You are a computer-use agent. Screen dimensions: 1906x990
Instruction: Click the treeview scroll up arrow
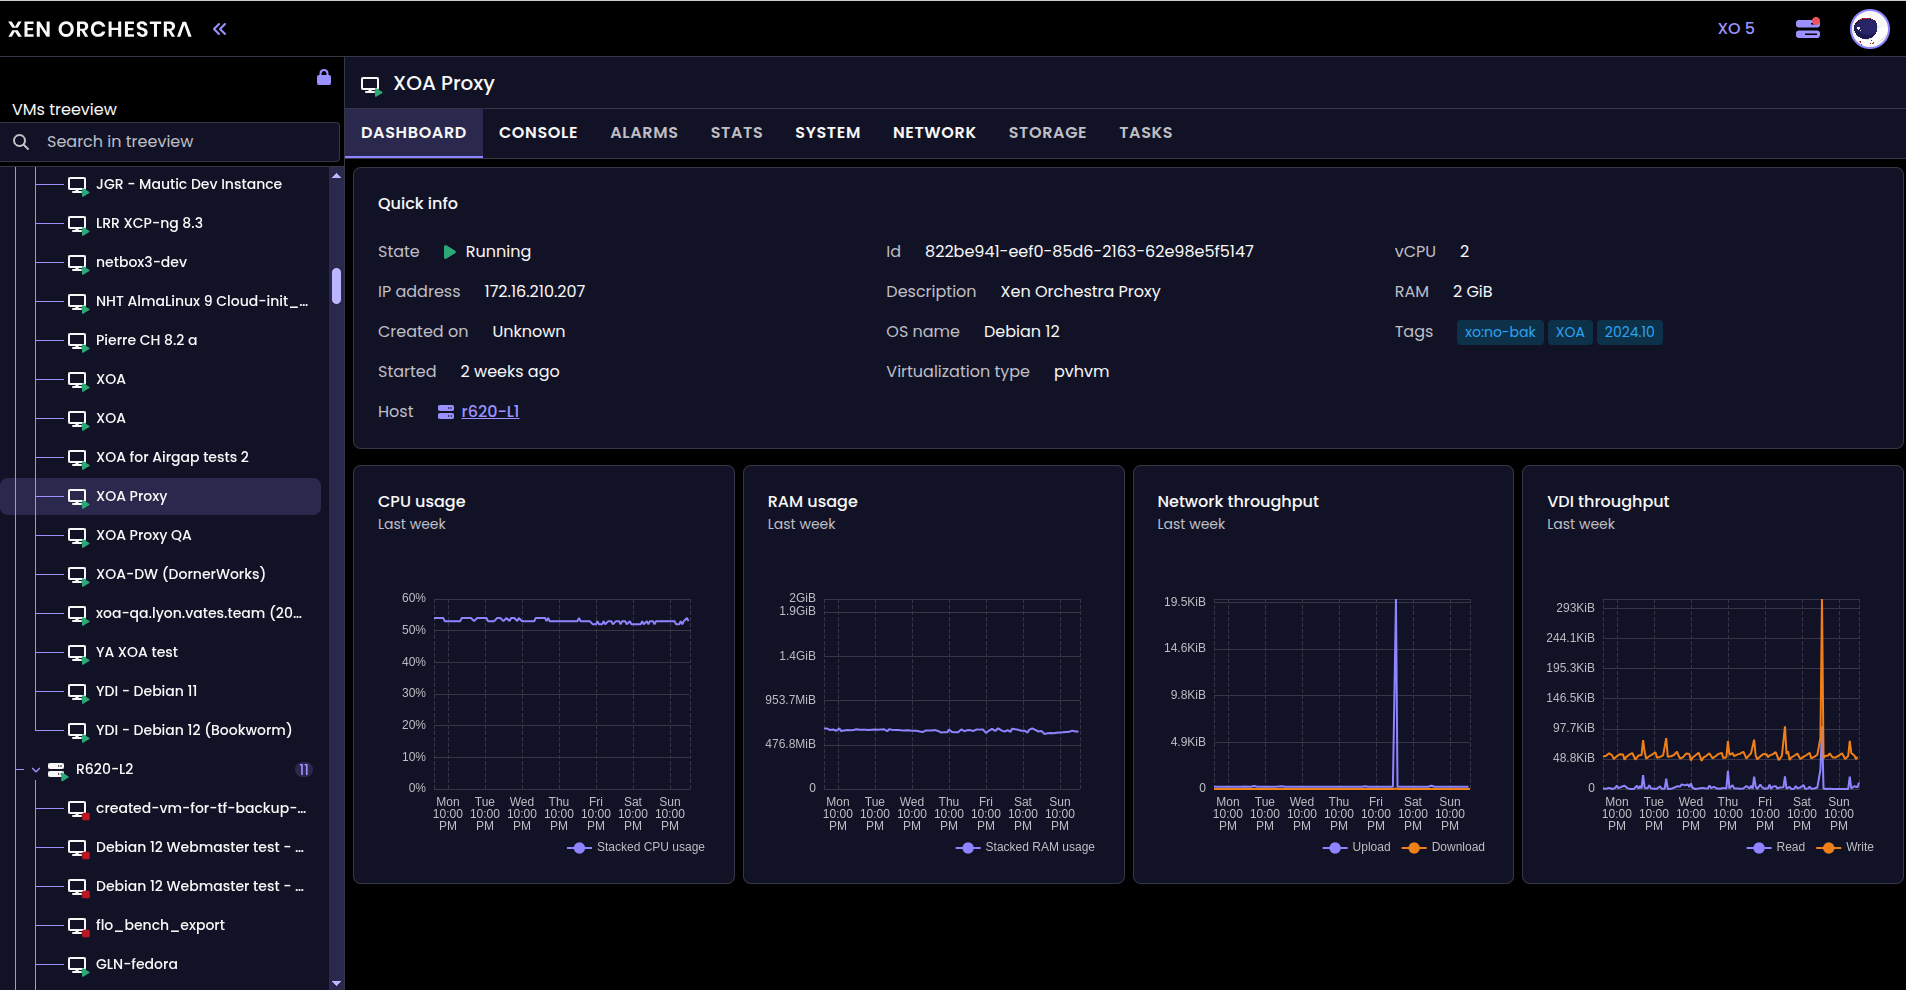pos(336,176)
